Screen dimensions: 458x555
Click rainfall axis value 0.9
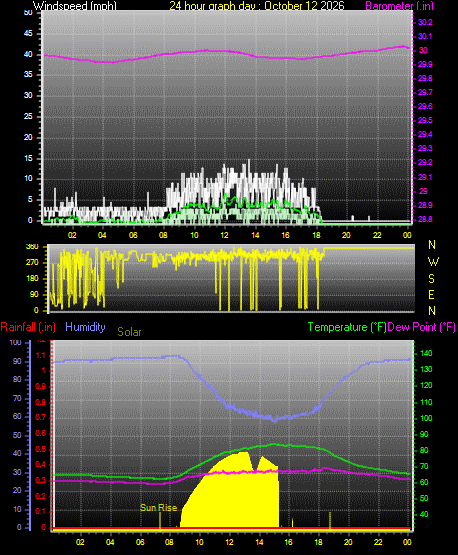tap(41, 386)
